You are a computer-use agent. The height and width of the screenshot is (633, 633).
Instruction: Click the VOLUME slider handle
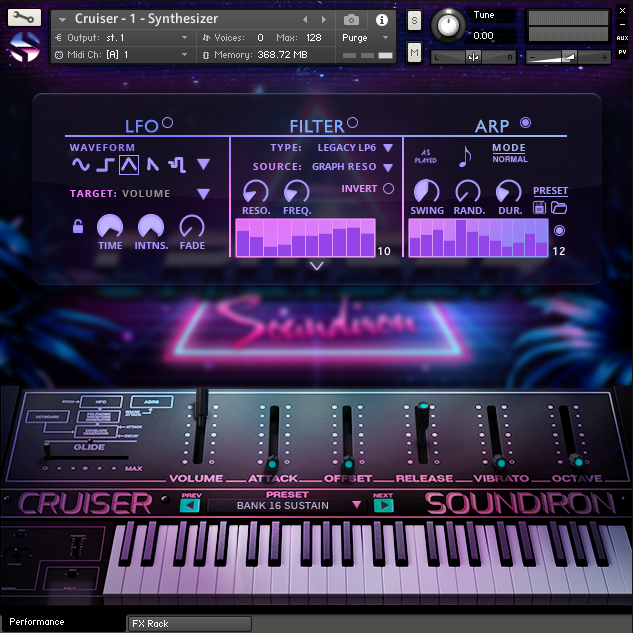(202, 405)
